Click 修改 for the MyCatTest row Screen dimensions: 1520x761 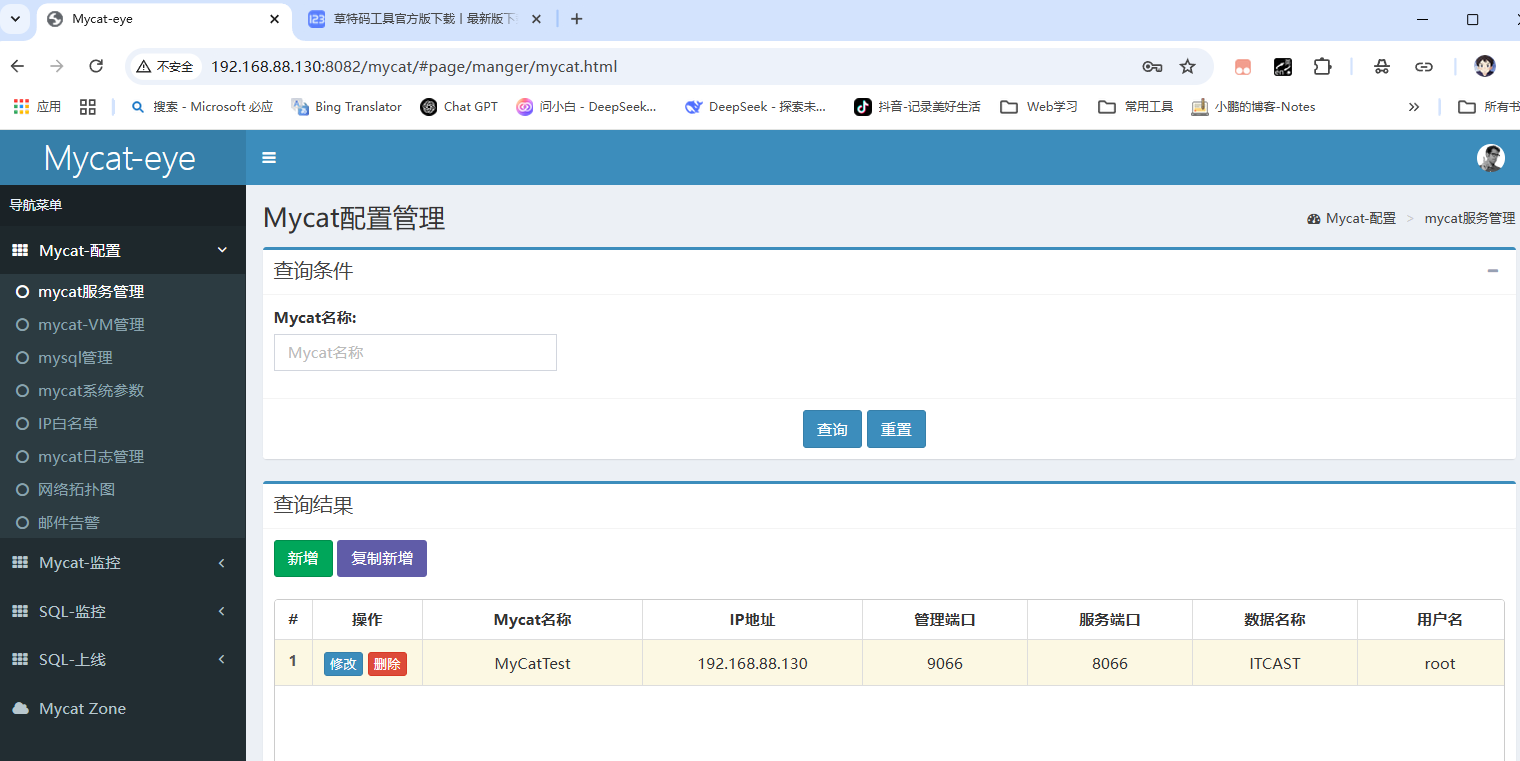point(343,664)
